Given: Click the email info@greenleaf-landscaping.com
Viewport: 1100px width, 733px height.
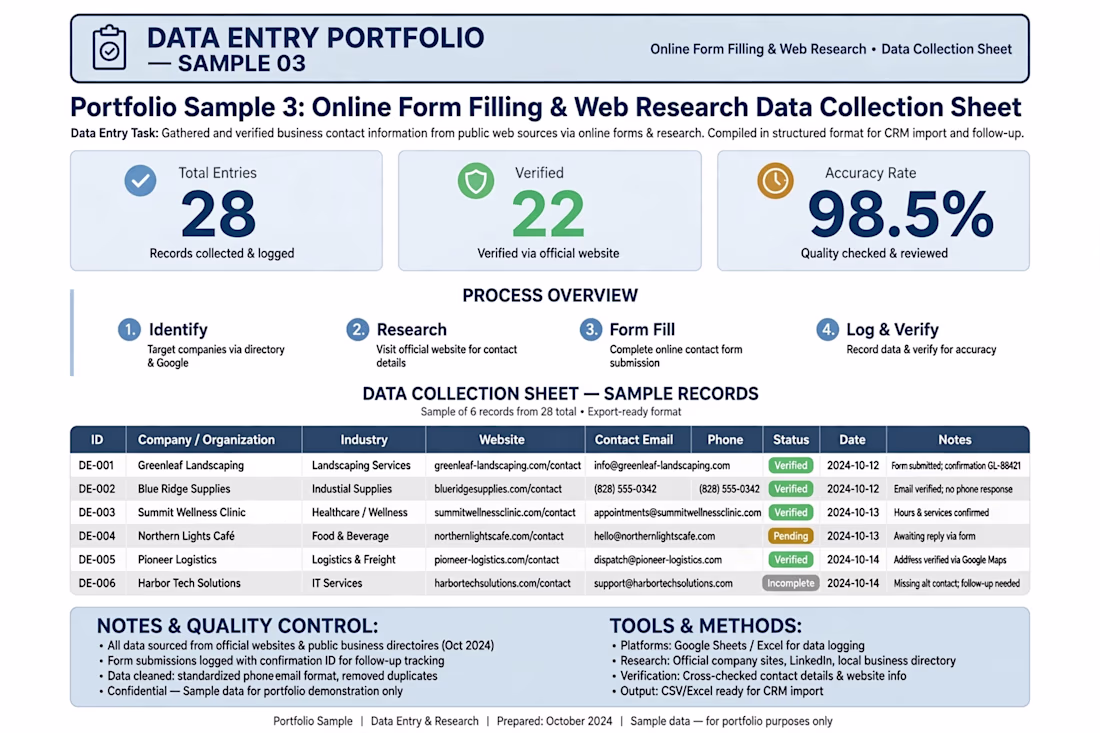Looking at the screenshot, I should 662,465.
